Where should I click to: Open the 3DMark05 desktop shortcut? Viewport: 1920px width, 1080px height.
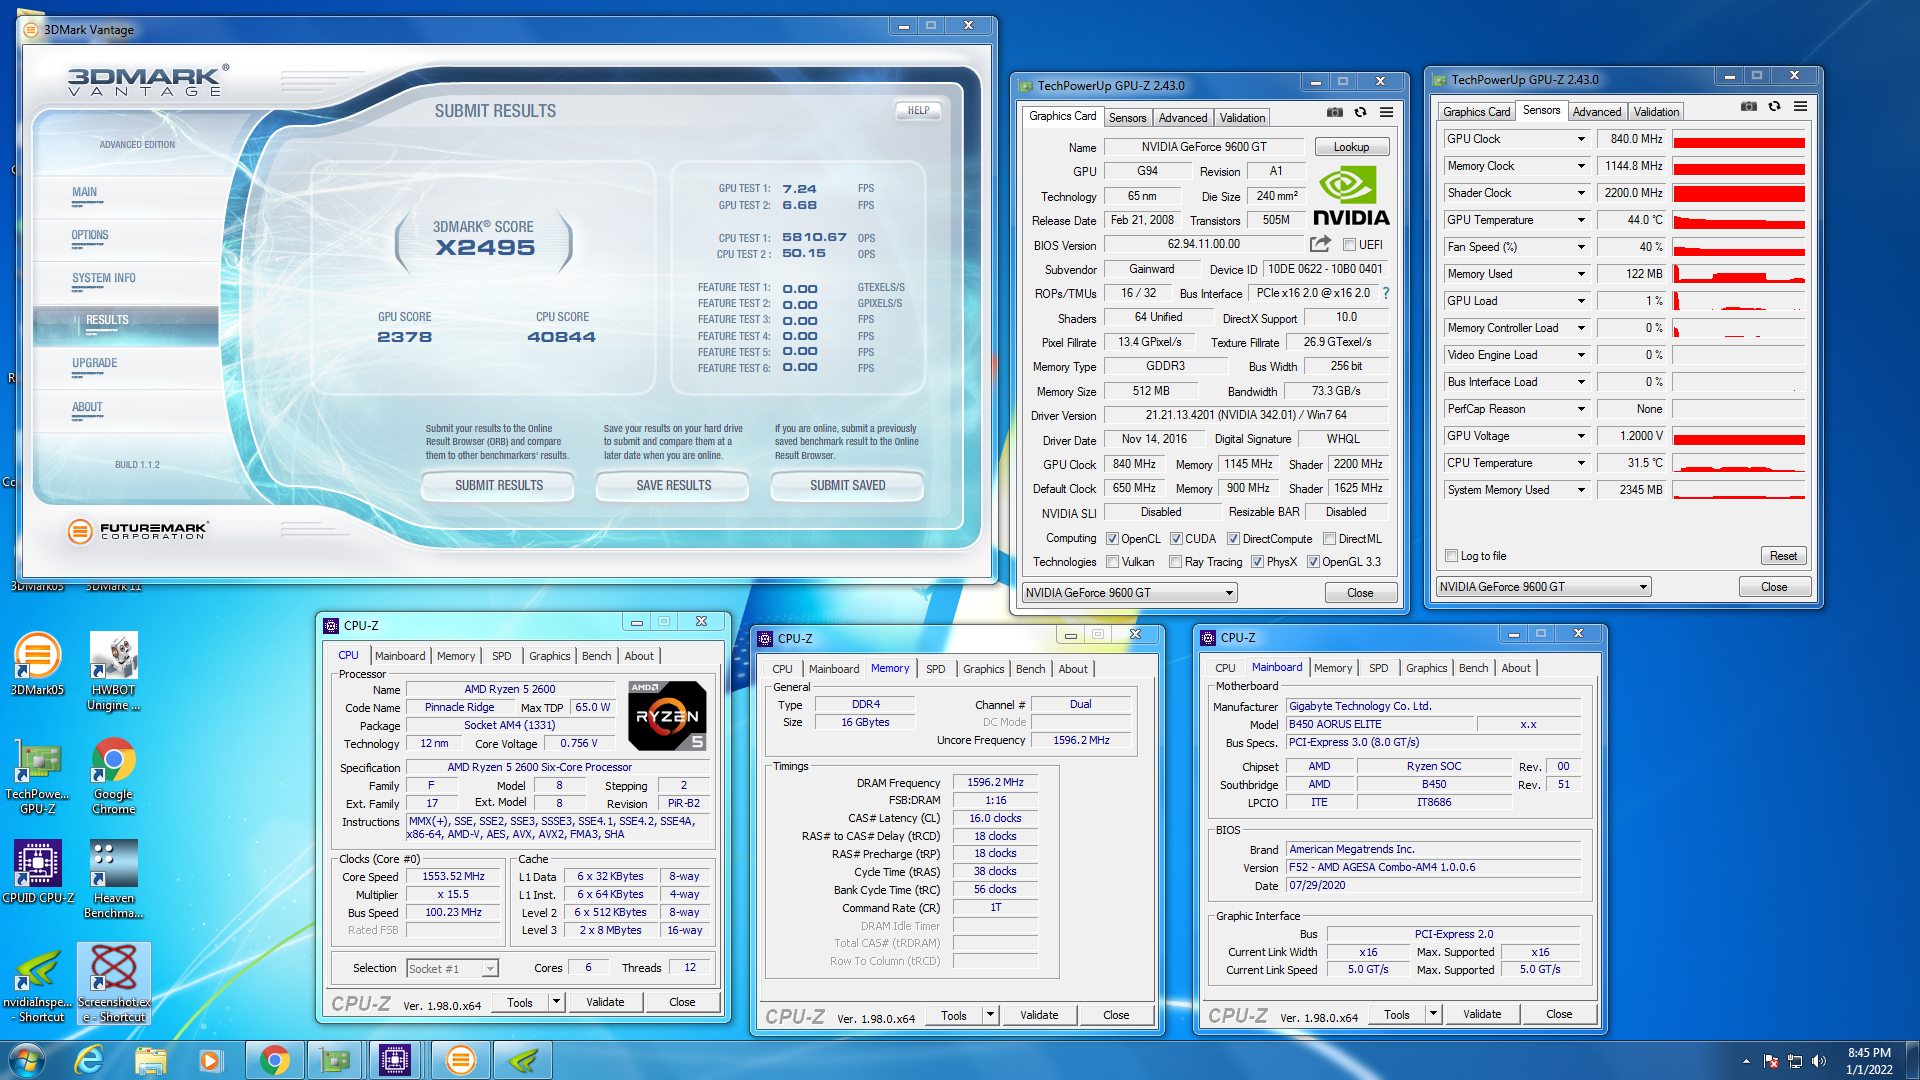tap(37, 664)
